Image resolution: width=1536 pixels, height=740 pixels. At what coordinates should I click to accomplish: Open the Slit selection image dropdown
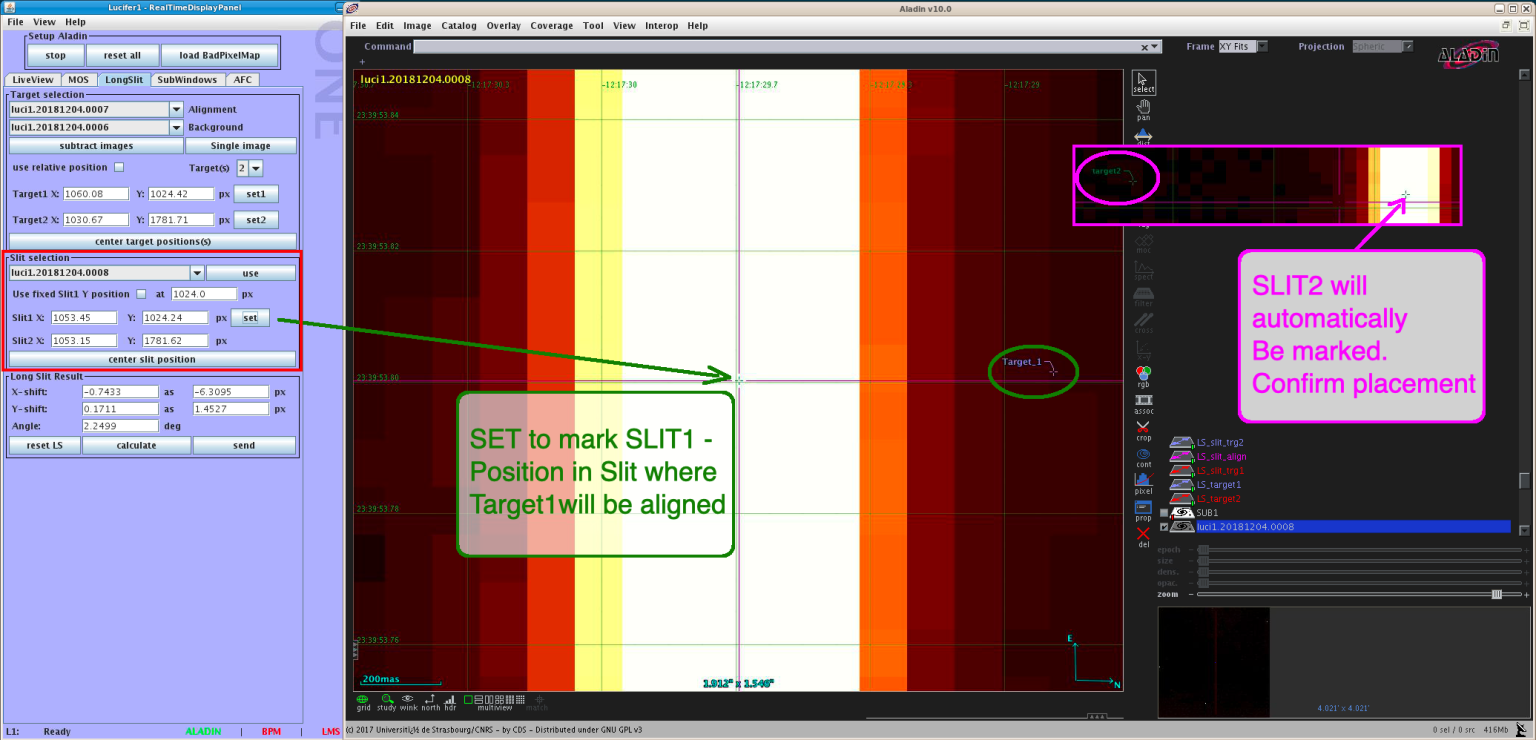(x=197, y=273)
